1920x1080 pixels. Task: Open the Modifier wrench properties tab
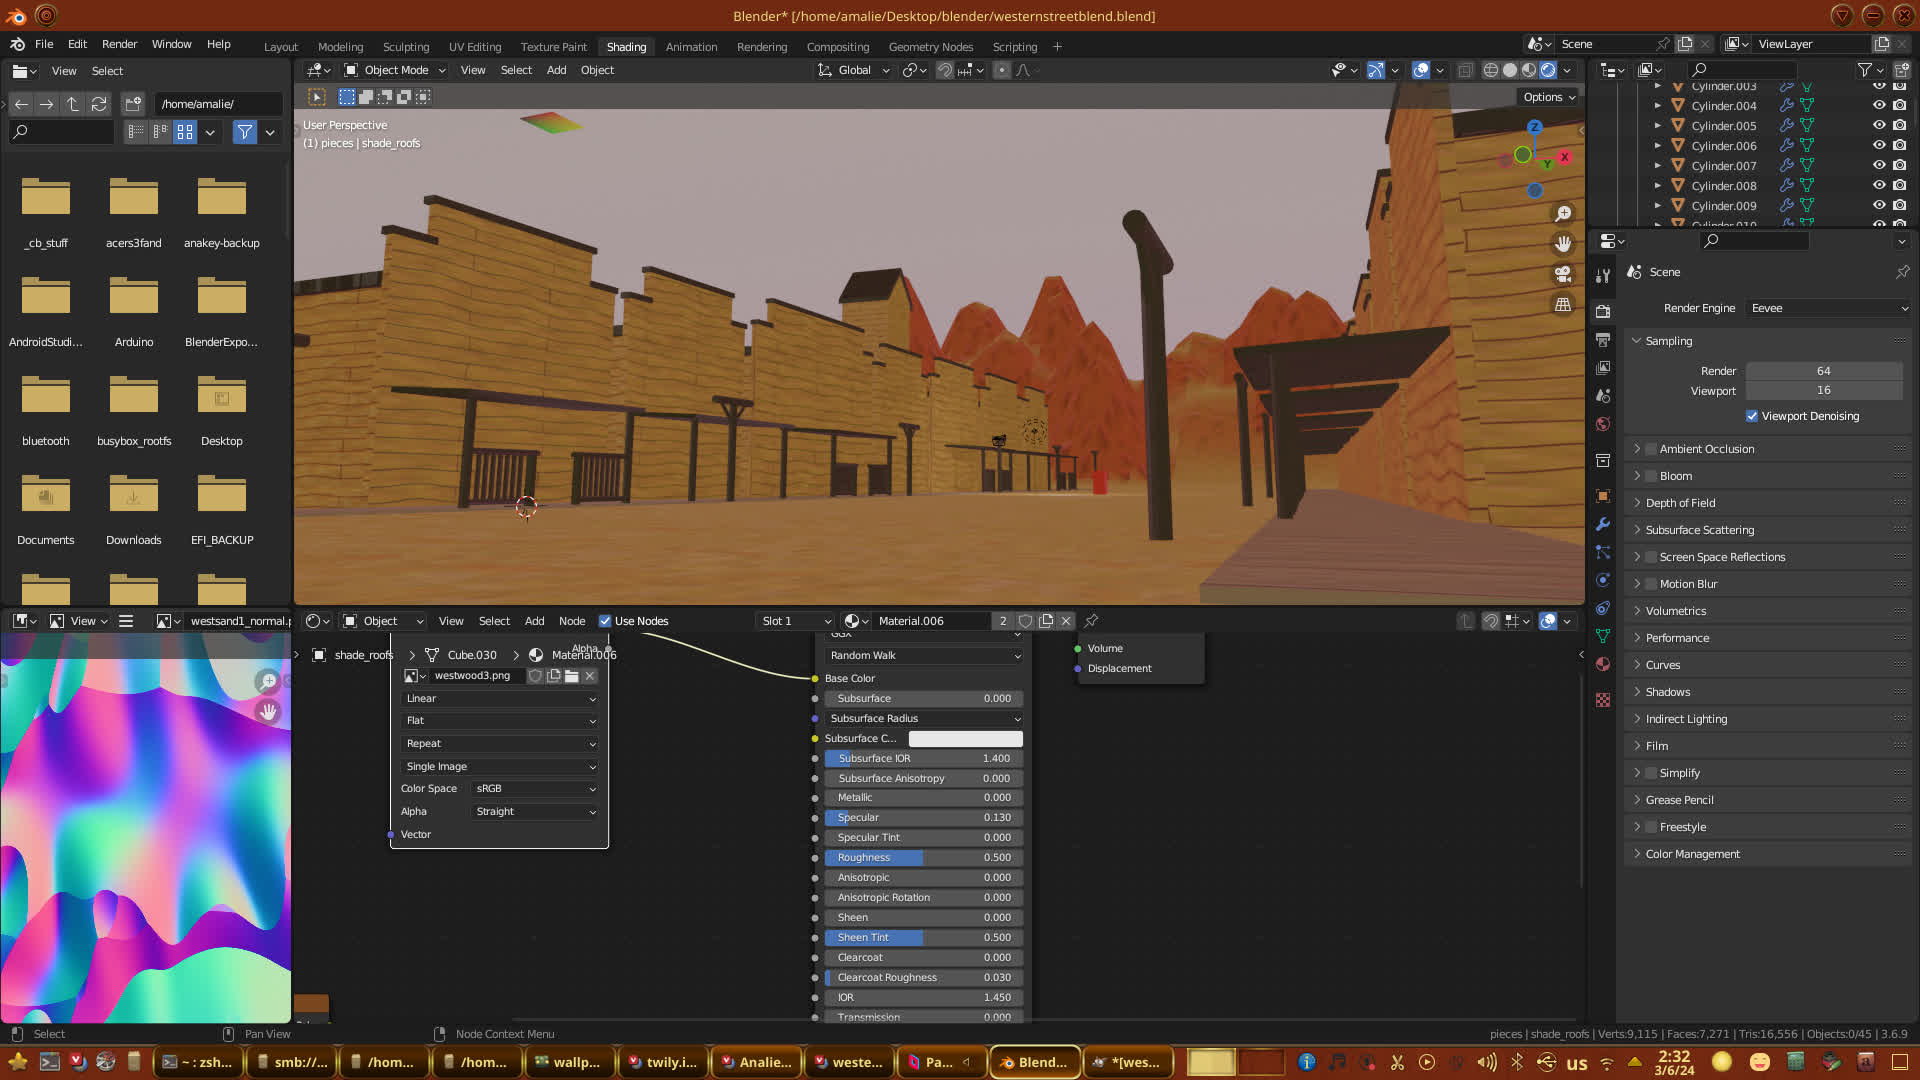click(x=1603, y=524)
